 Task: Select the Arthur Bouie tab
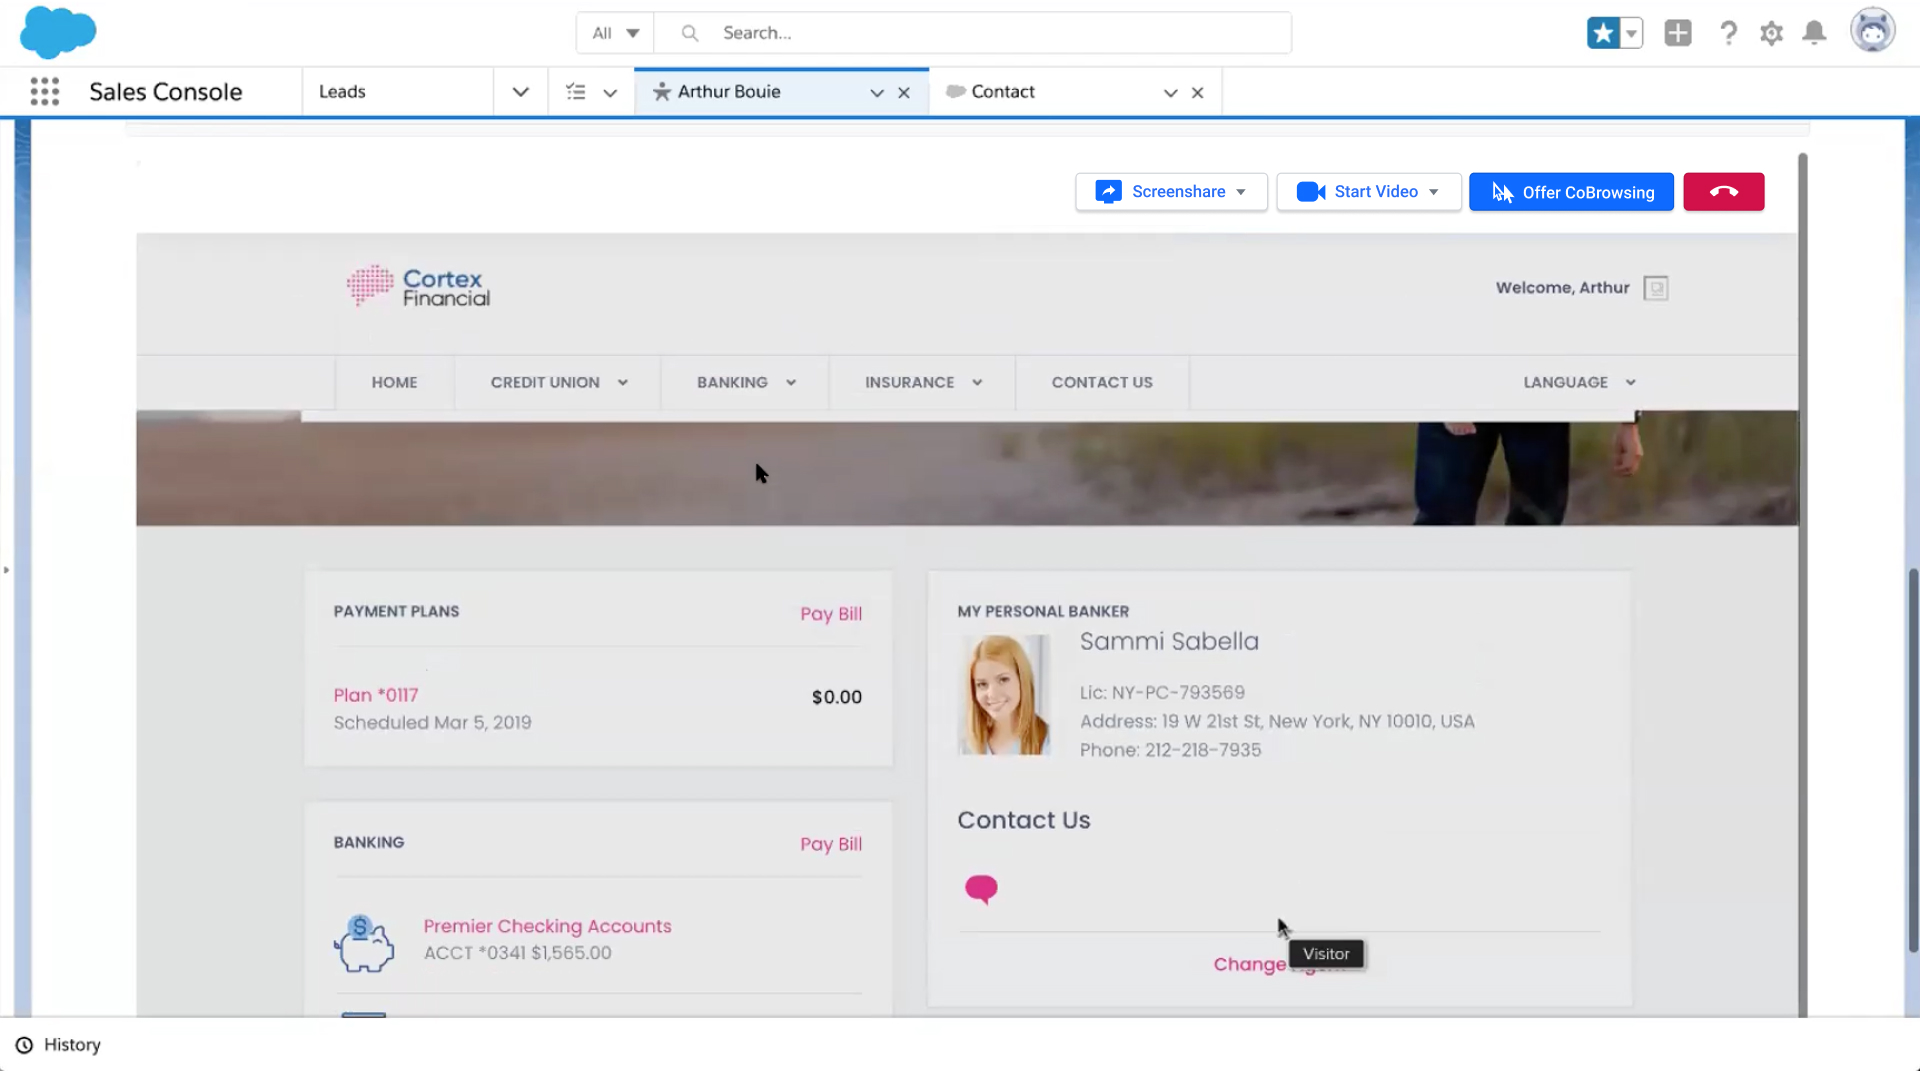point(729,92)
